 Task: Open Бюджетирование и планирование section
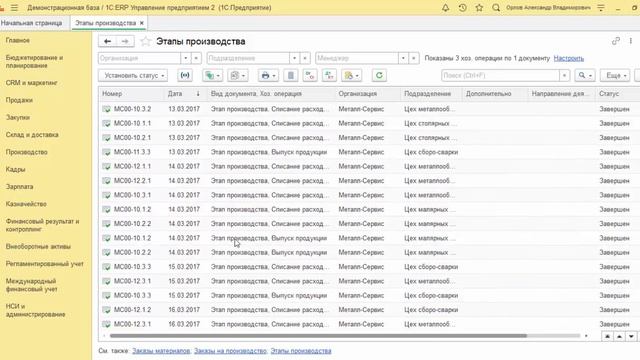pyautogui.click(x=34, y=62)
